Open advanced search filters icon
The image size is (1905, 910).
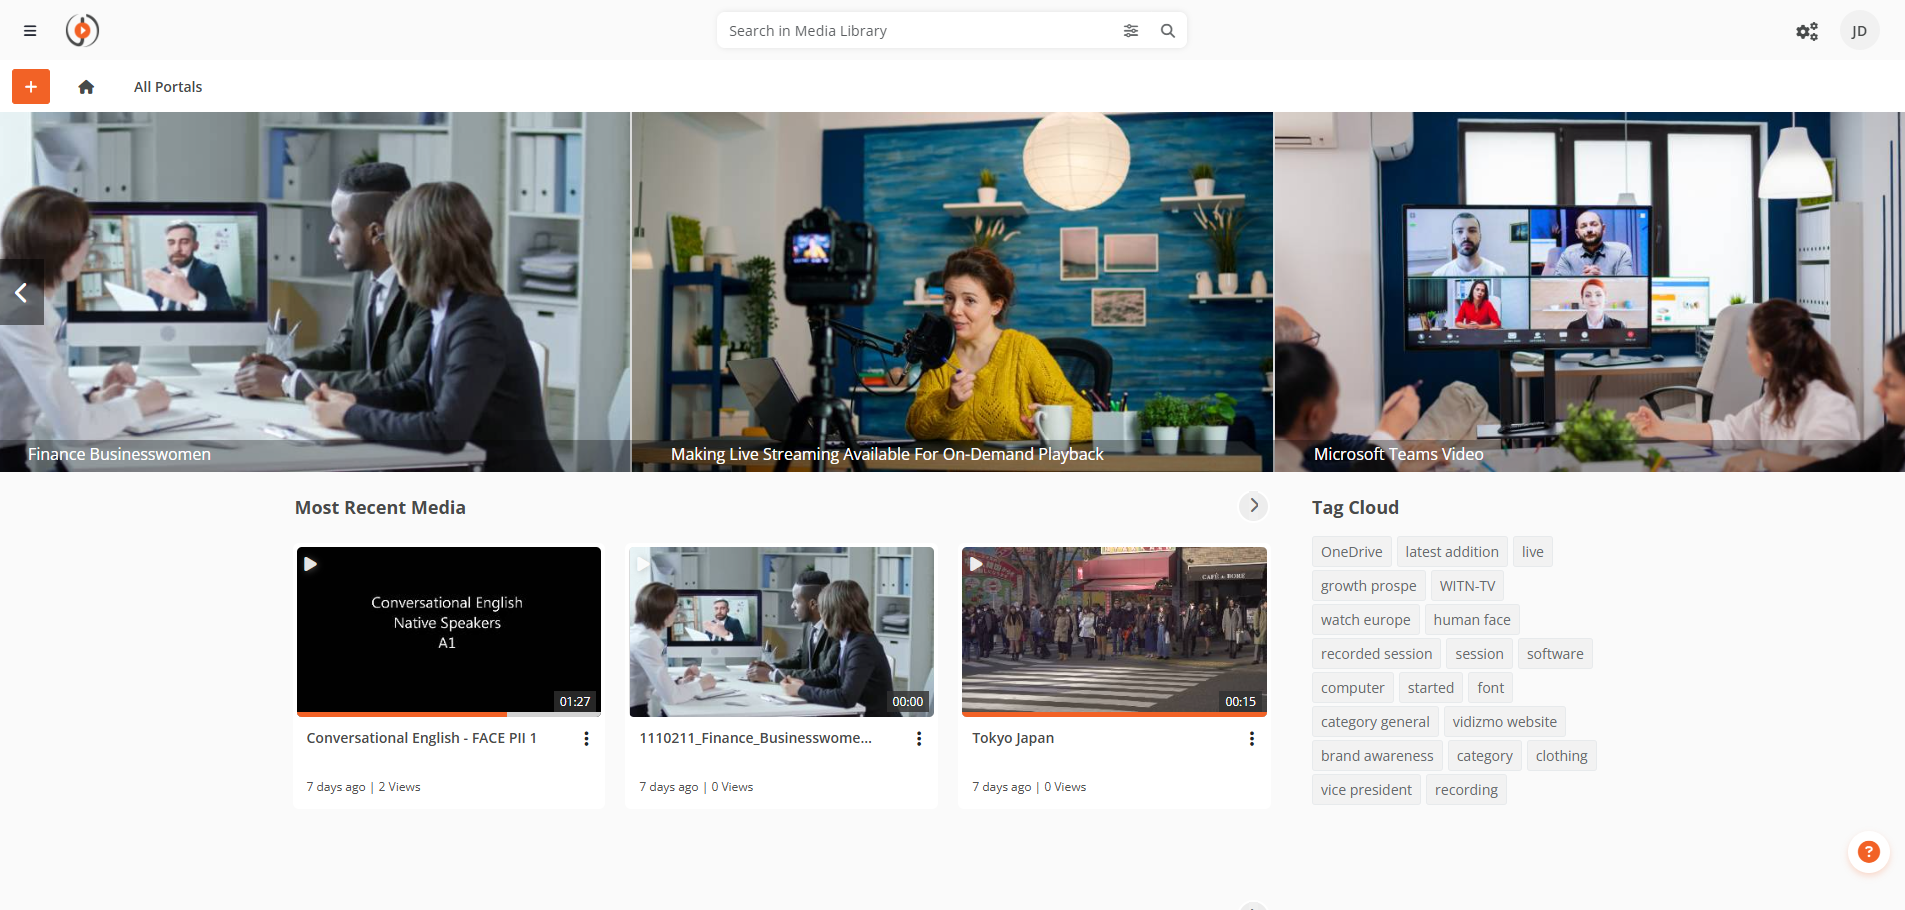pyautogui.click(x=1132, y=31)
